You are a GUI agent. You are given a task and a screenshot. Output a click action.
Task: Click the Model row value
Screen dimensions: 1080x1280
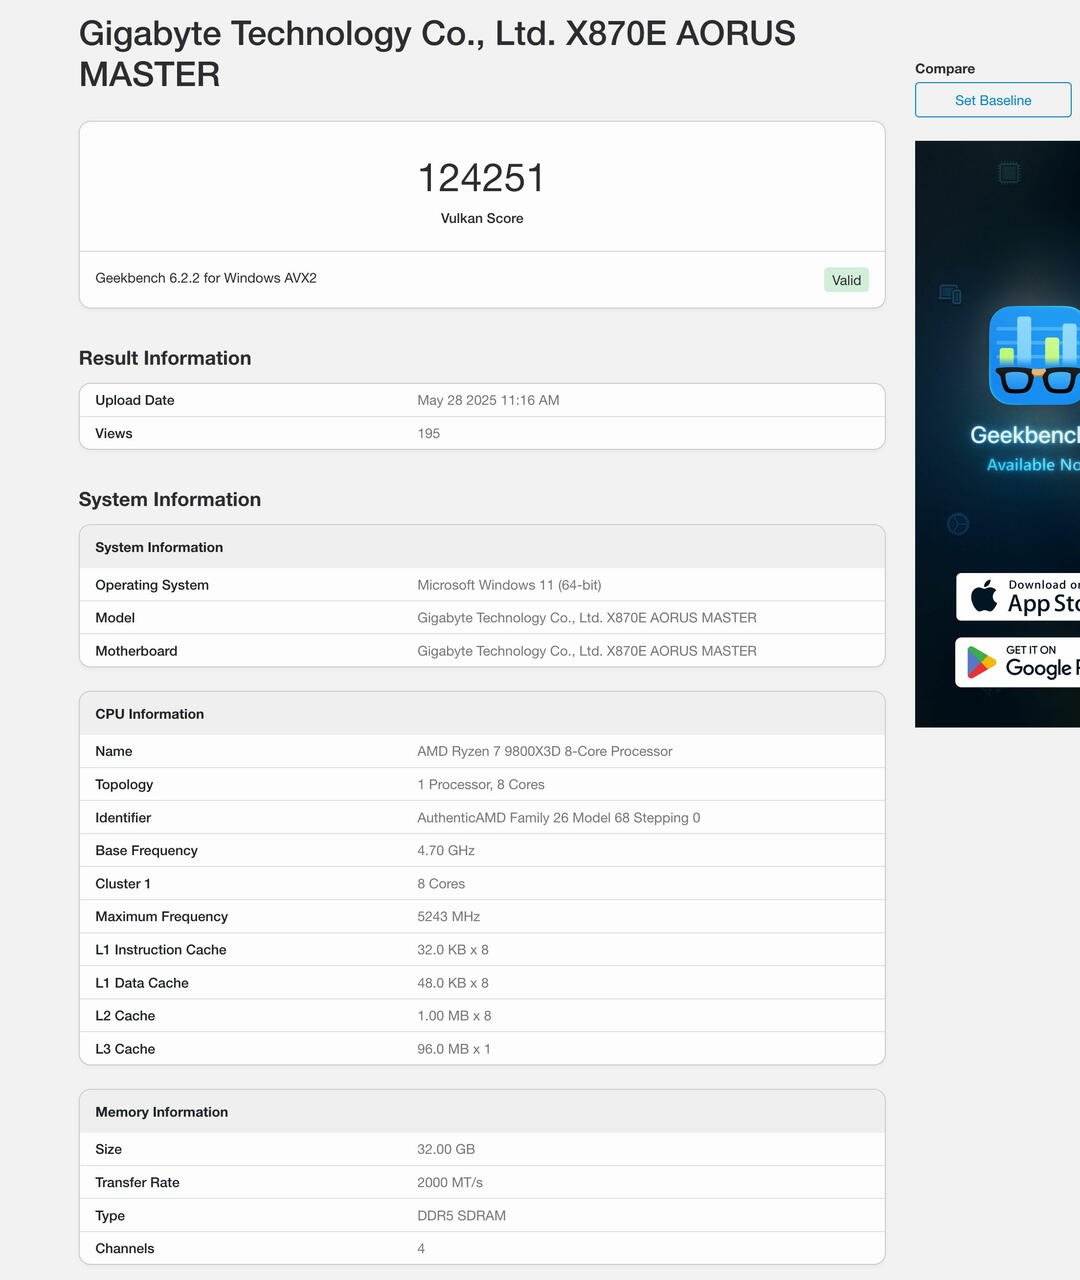[x=587, y=618]
